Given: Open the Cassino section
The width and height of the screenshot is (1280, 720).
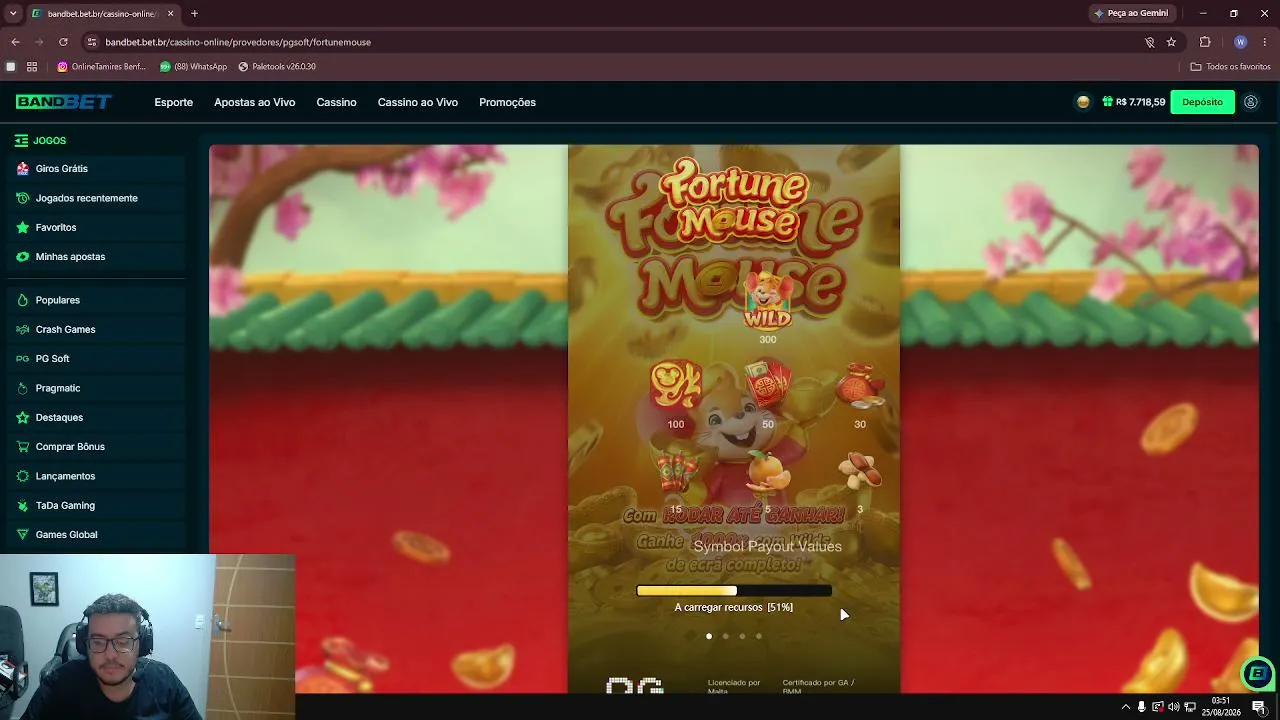Looking at the screenshot, I should pyautogui.click(x=336, y=102).
